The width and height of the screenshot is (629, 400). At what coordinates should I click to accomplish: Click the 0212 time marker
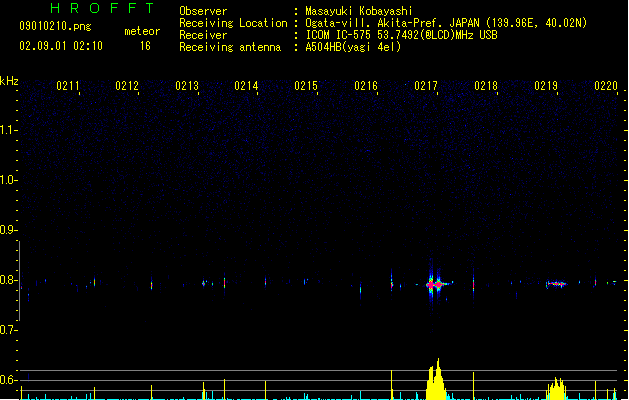[127, 86]
